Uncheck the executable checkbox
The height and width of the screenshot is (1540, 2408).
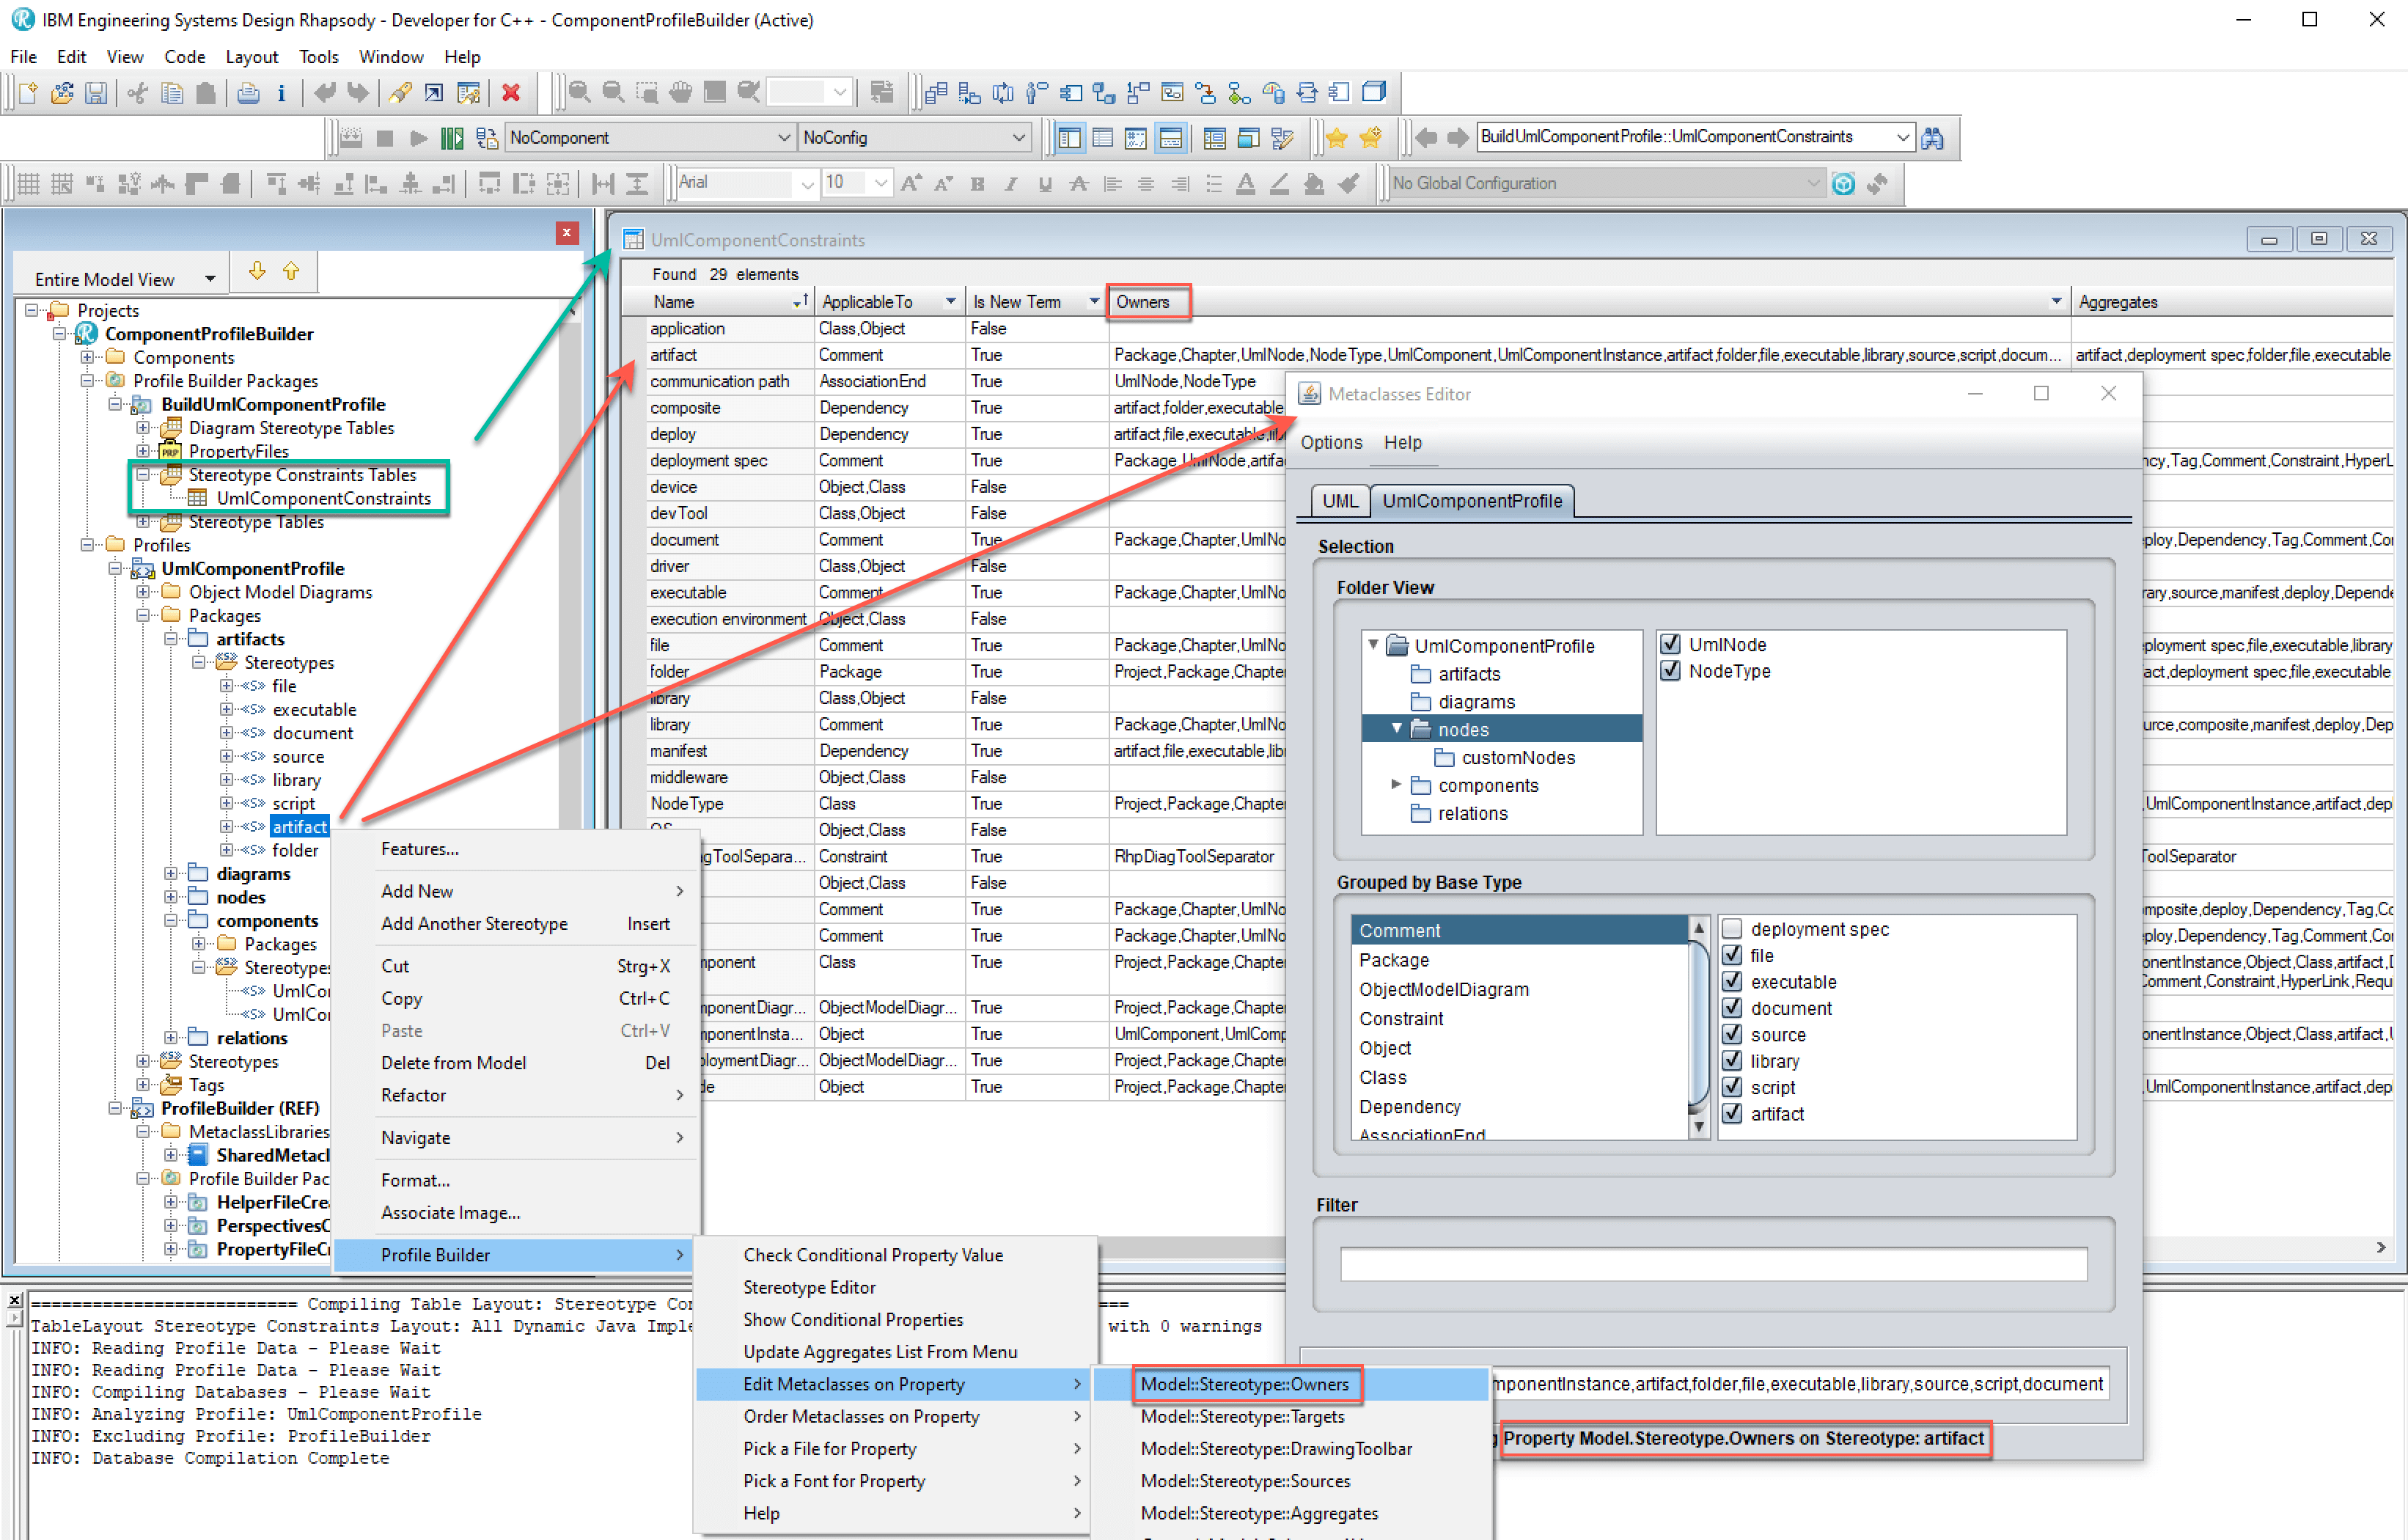pyautogui.click(x=1732, y=982)
